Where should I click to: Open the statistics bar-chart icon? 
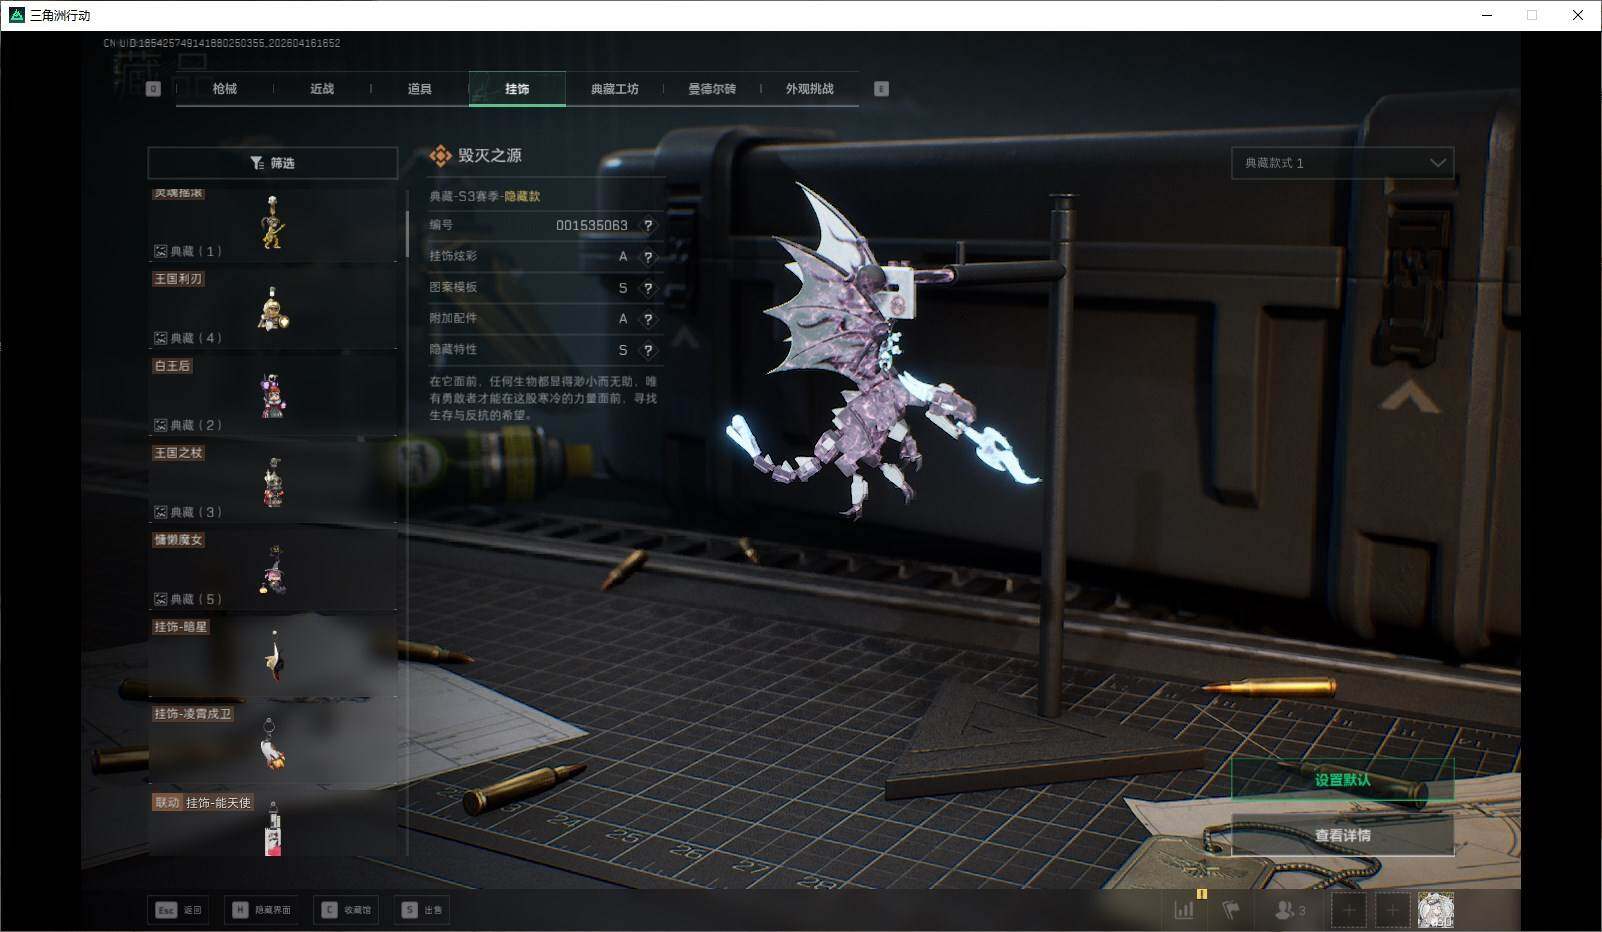tap(1184, 910)
